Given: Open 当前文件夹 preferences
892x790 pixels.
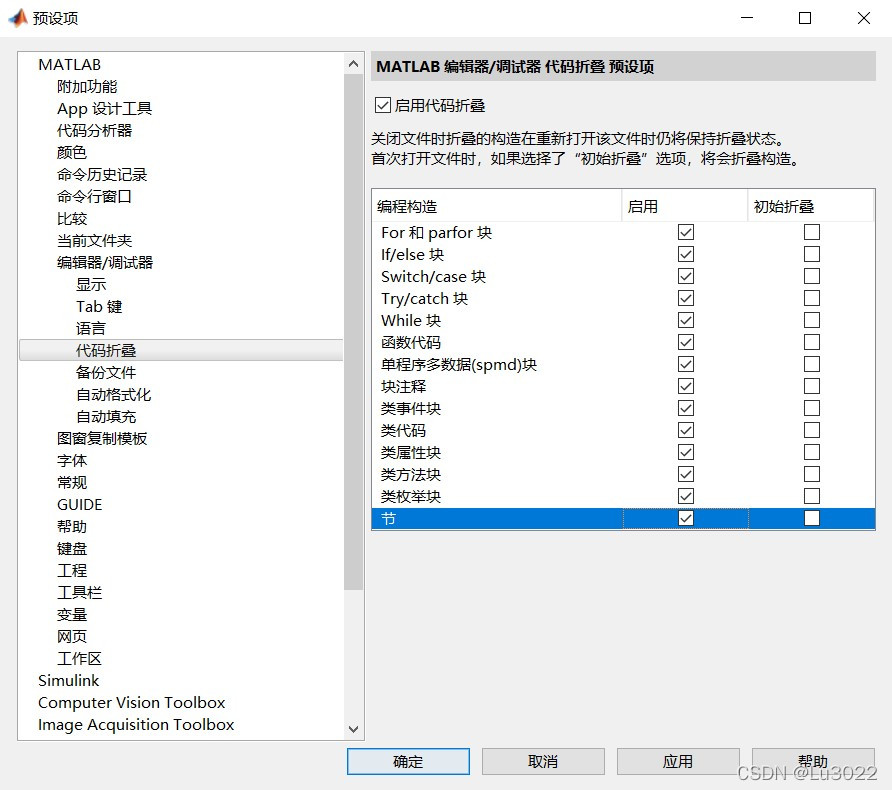Looking at the screenshot, I should (94, 241).
